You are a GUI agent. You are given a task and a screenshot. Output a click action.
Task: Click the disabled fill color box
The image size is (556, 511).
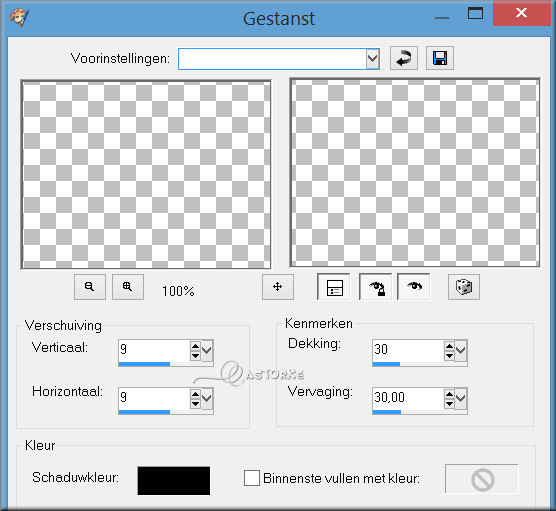482,479
